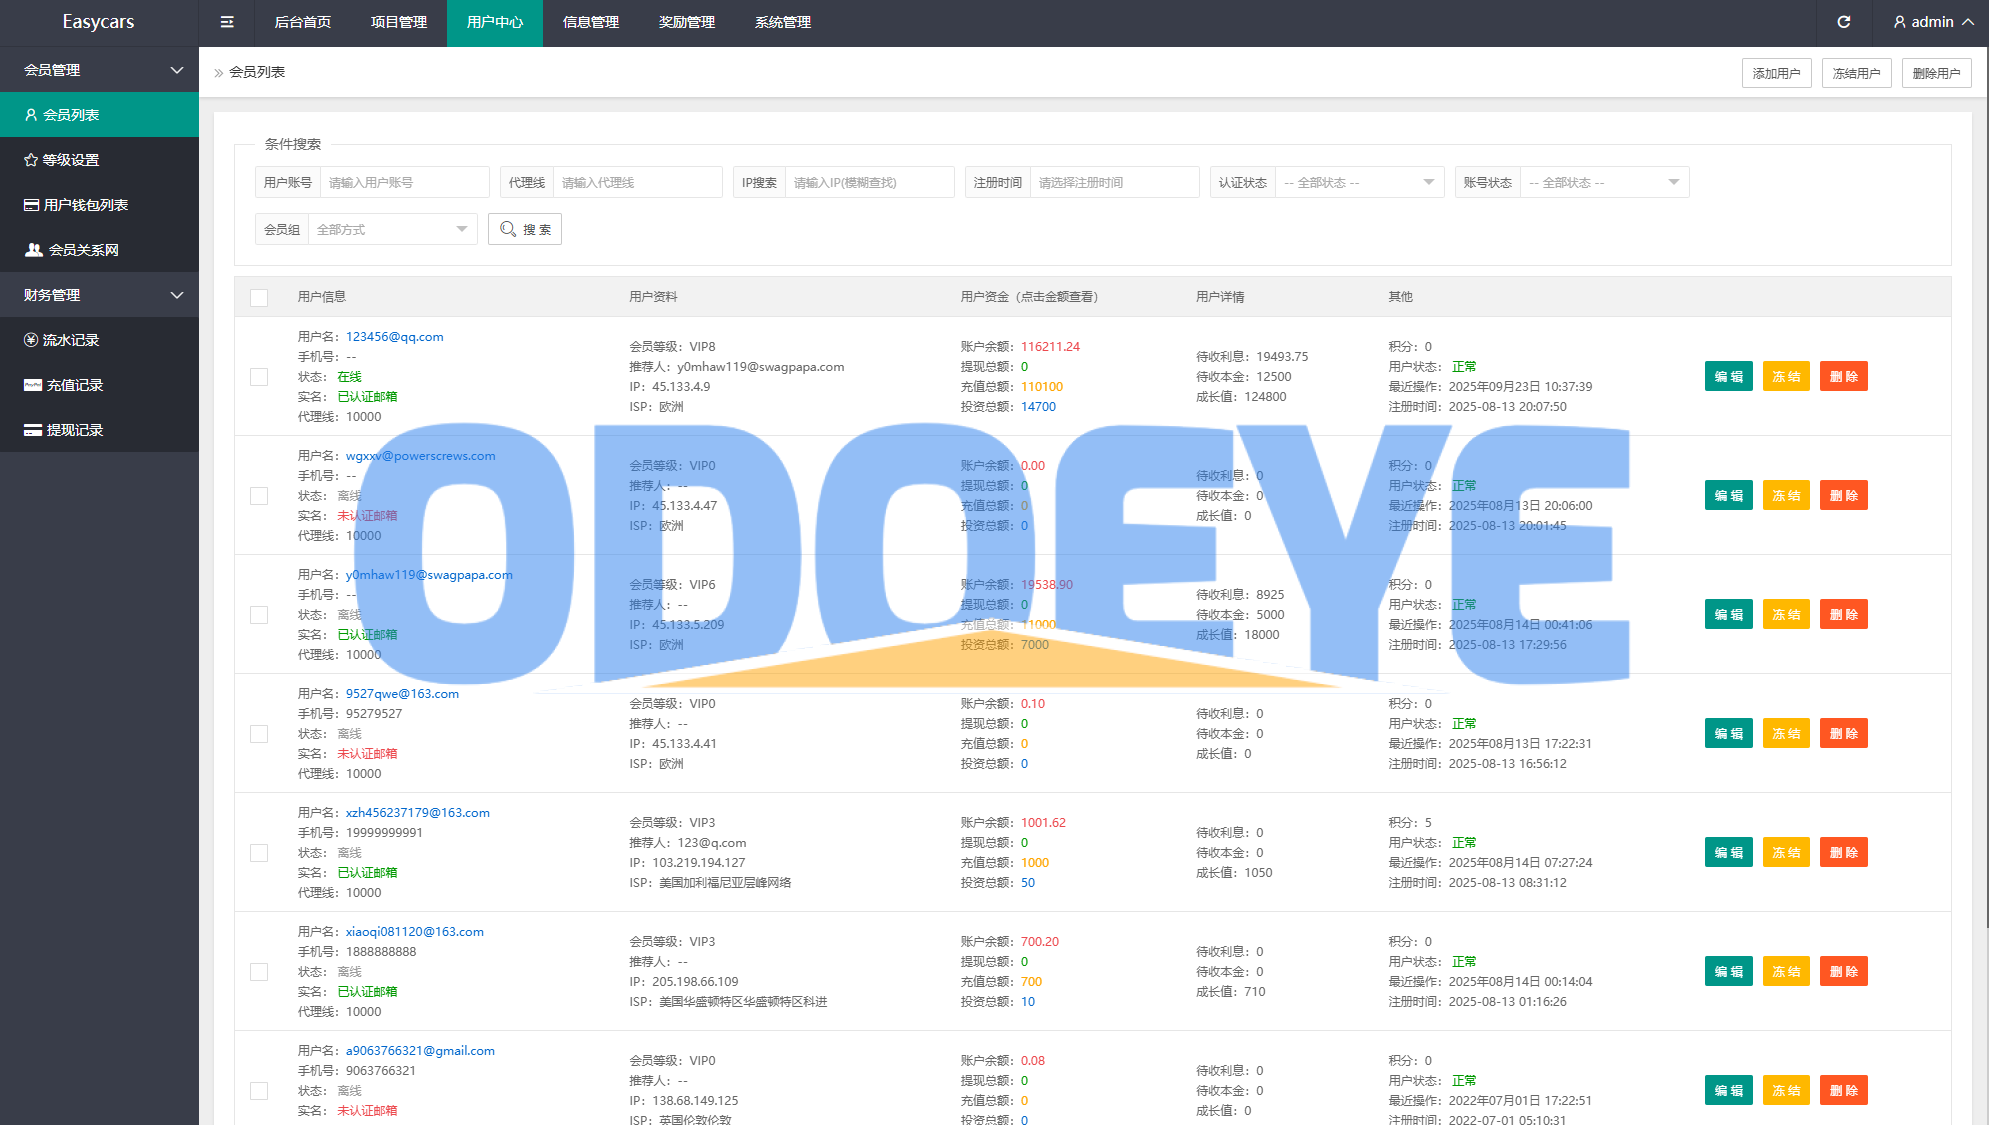The width and height of the screenshot is (1989, 1125).
Task: Tick the select-all checkbox in table header
Action: pyautogui.click(x=259, y=297)
